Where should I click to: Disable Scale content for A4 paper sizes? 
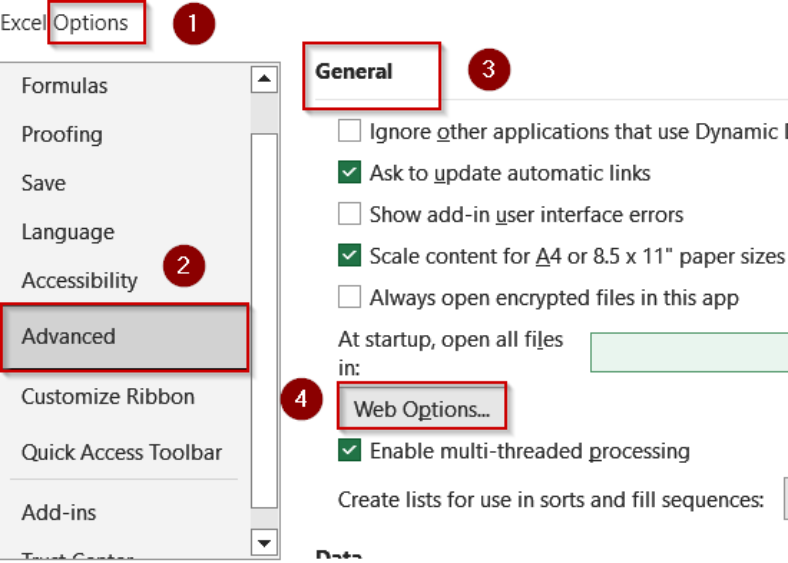[x=350, y=256]
